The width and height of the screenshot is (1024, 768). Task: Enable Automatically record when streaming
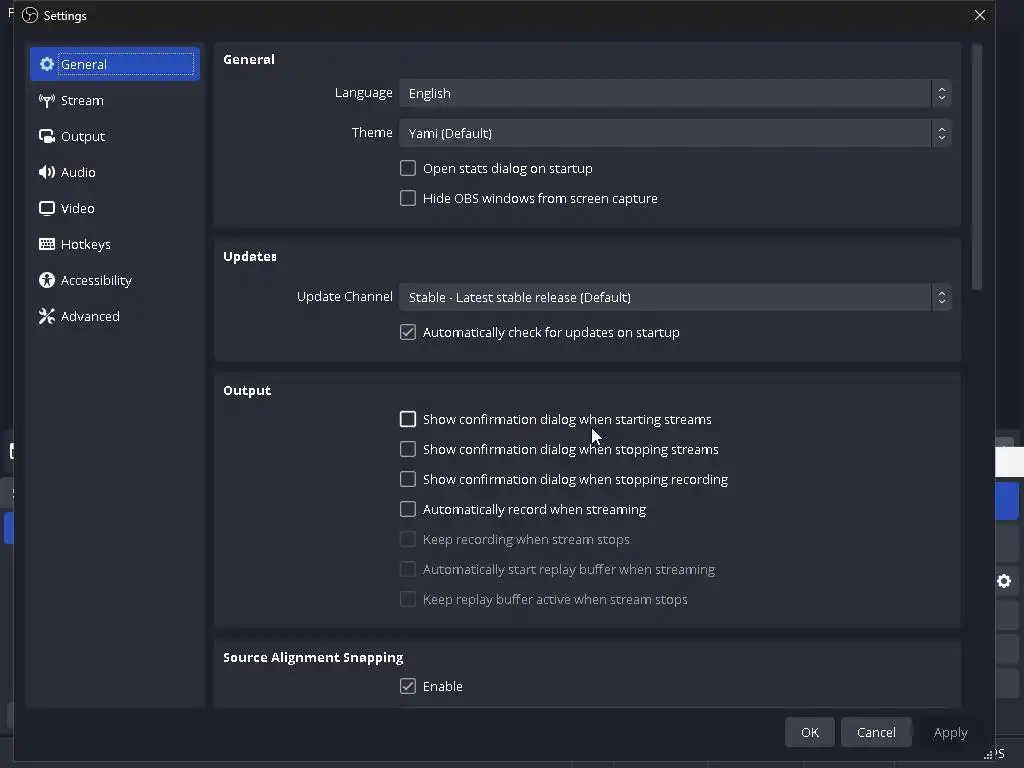pos(408,509)
